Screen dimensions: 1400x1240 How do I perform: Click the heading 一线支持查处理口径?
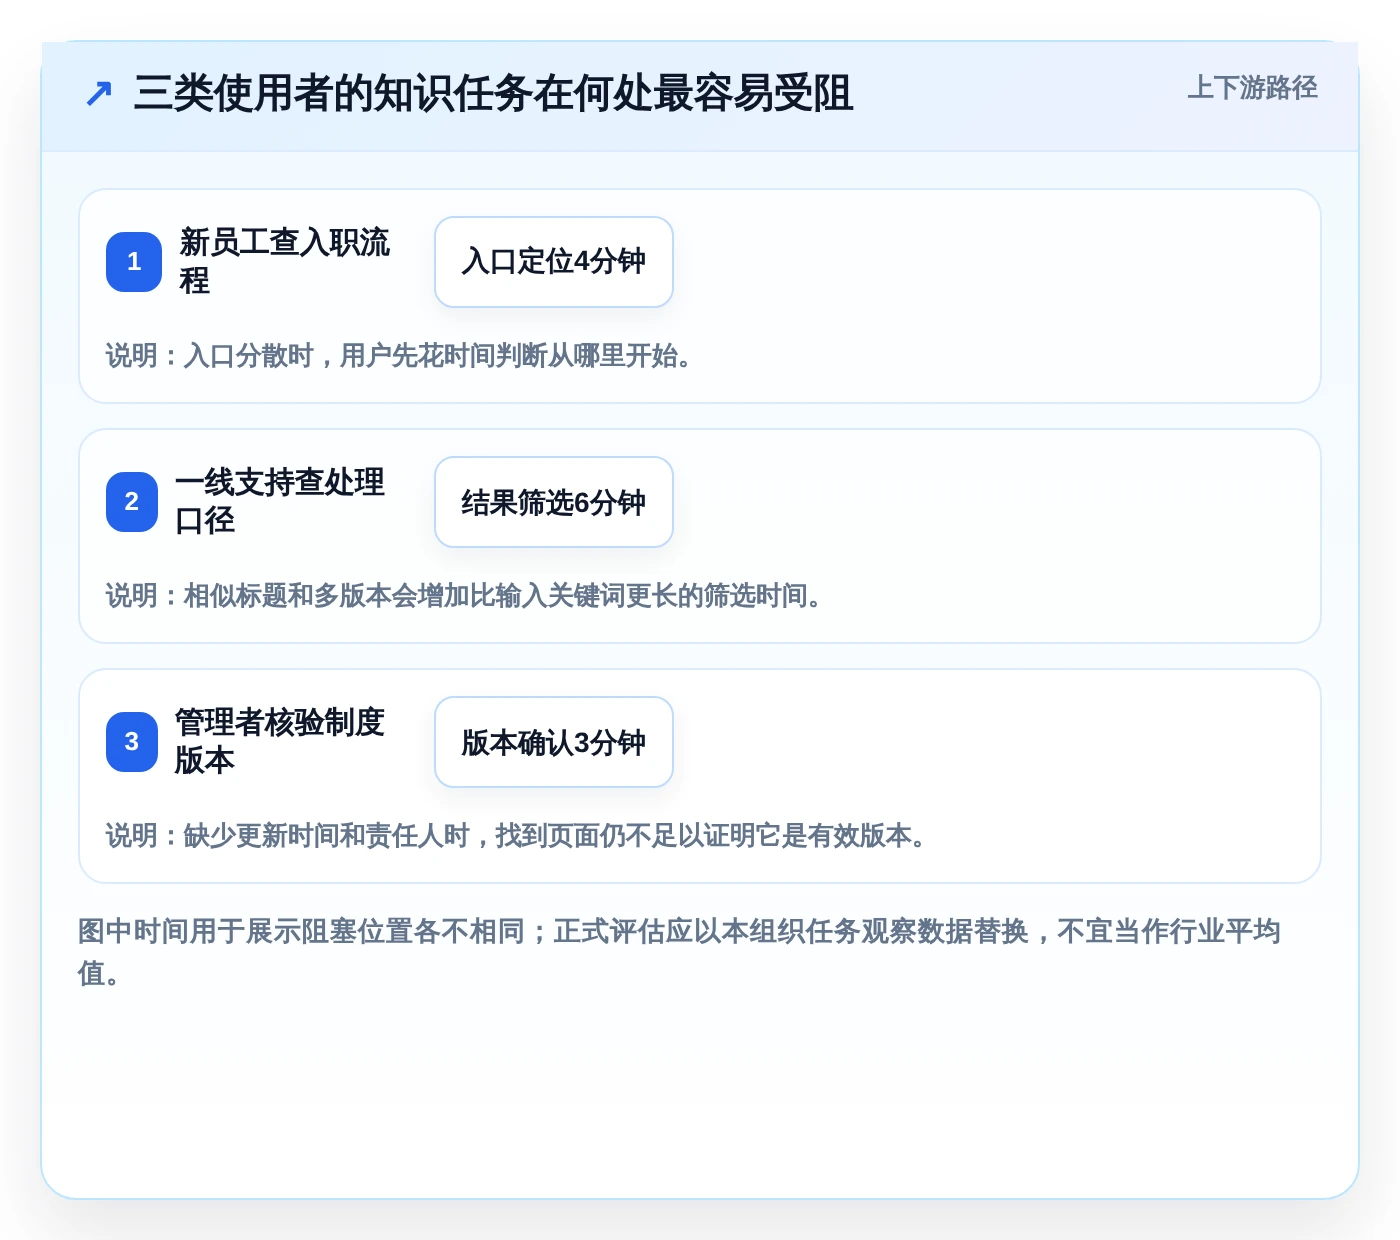280,501
